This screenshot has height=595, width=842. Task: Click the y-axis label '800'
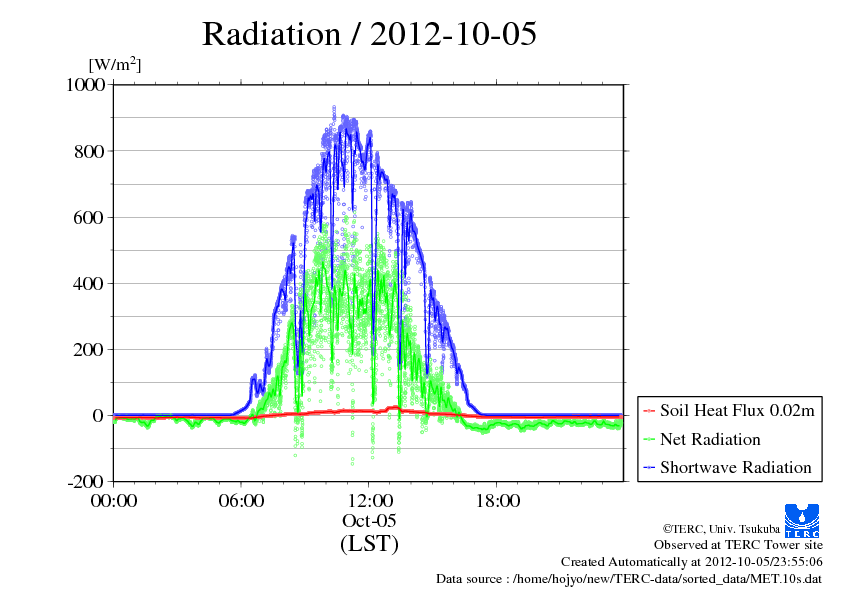pos(89,151)
